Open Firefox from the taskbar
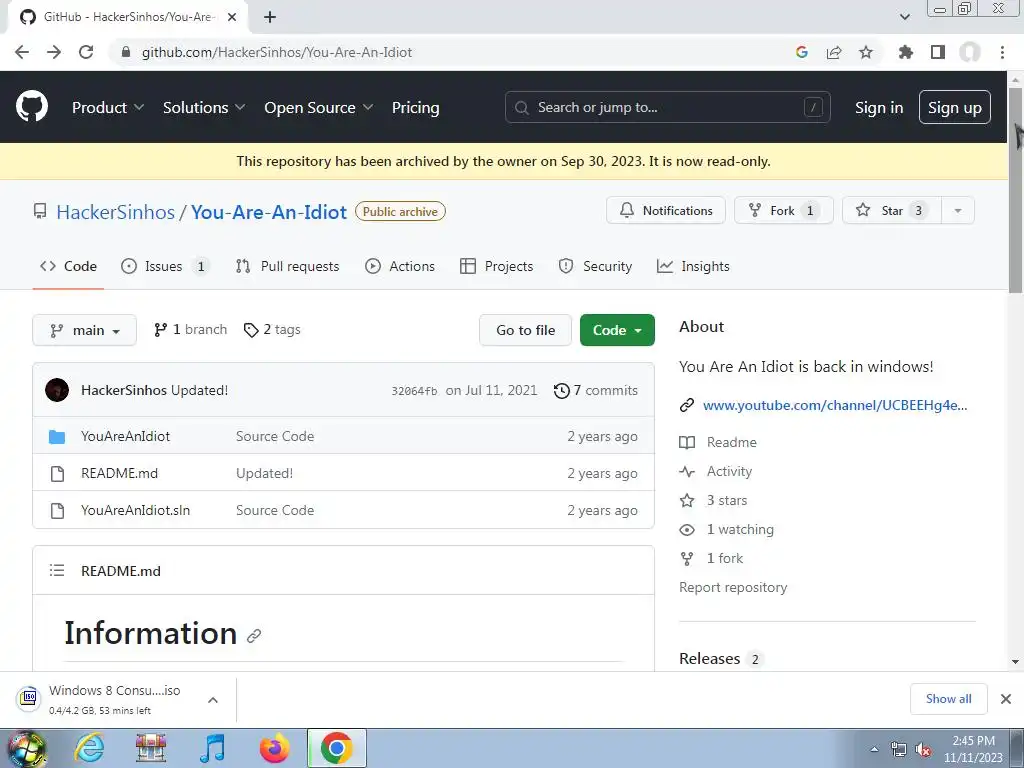The width and height of the screenshot is (1024, 768). [x=274, y=748]
